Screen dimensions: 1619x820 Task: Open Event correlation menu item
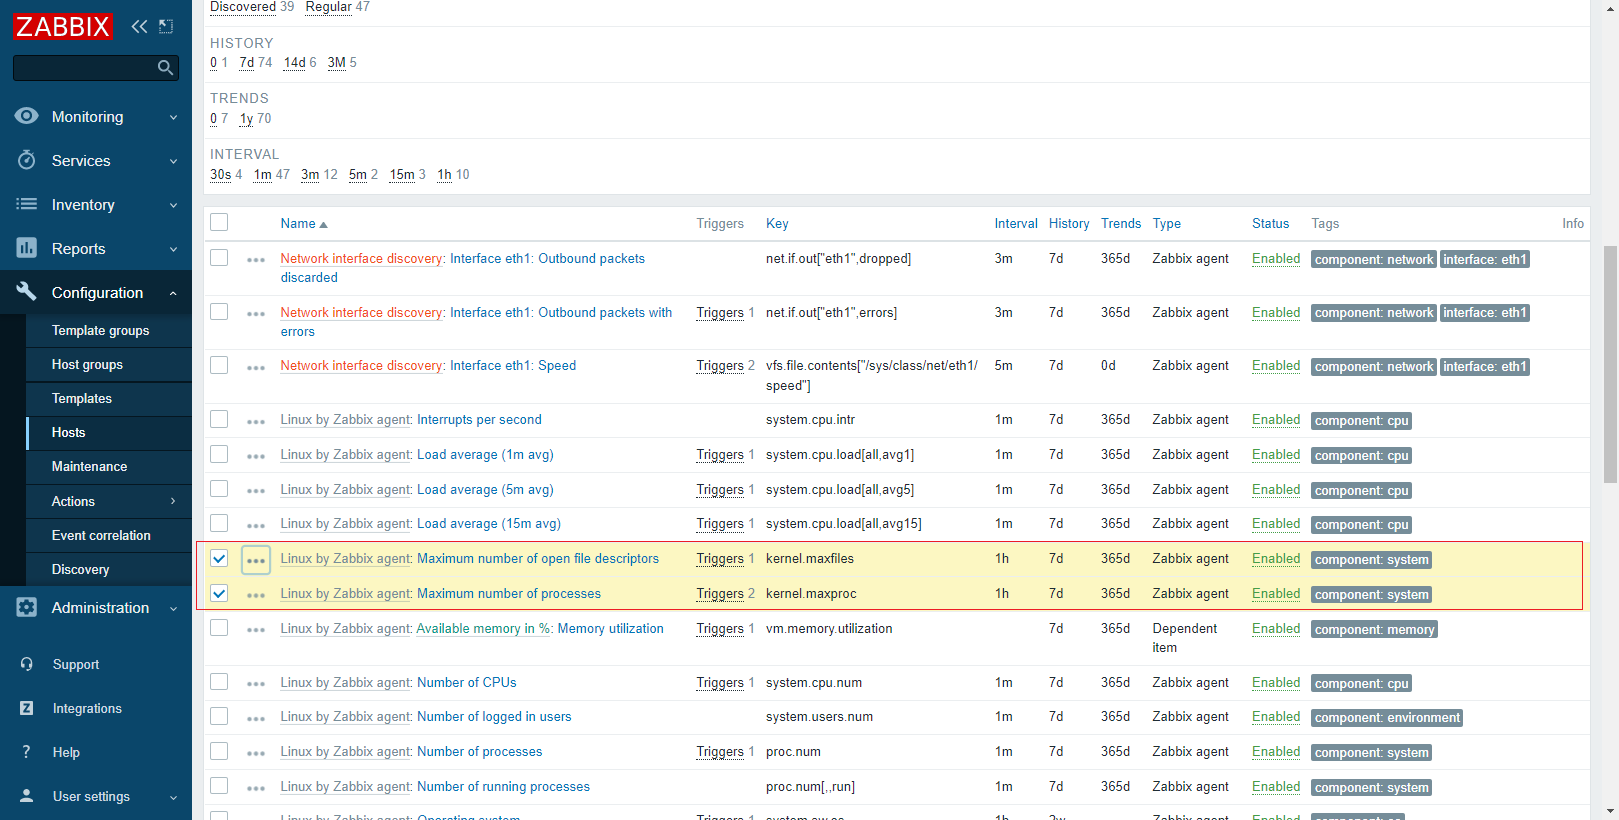(101, 535)
